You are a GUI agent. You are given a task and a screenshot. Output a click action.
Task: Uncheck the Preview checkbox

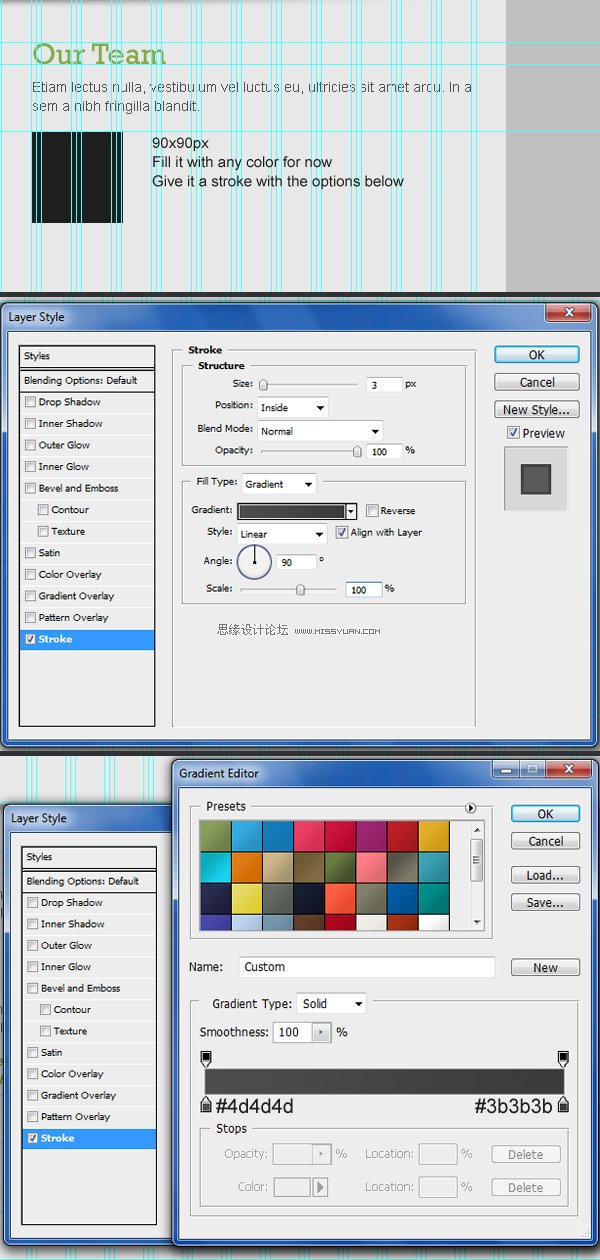pyautogui.click(x=513, y=433)
